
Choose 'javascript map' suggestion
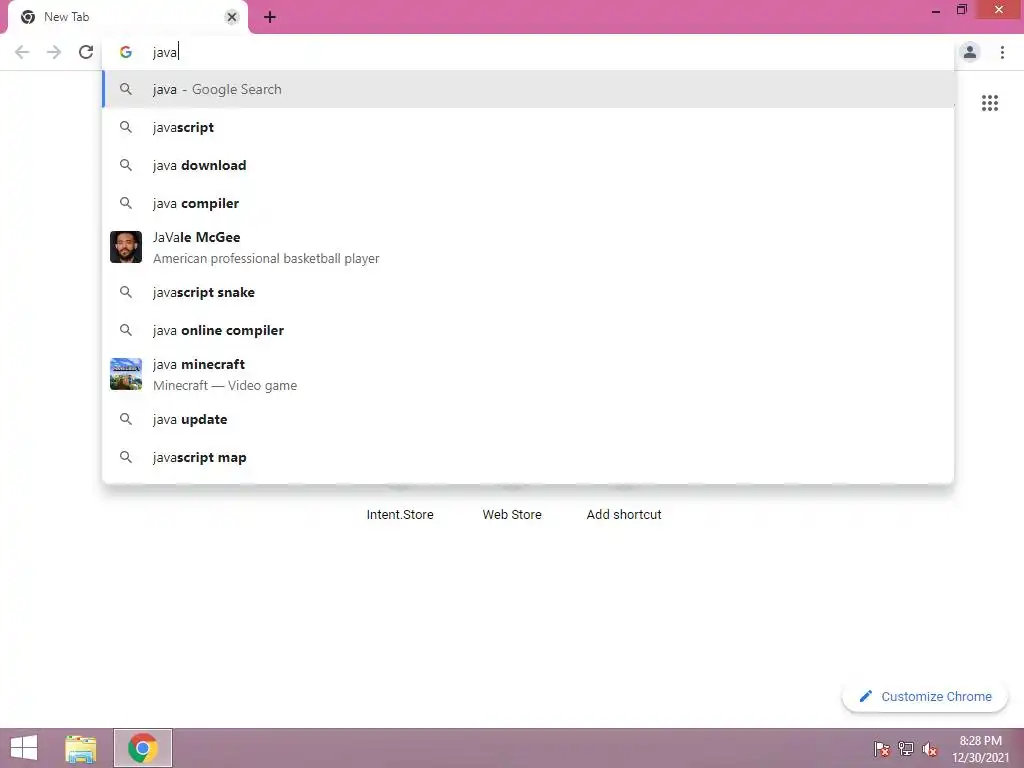[528, 457]
